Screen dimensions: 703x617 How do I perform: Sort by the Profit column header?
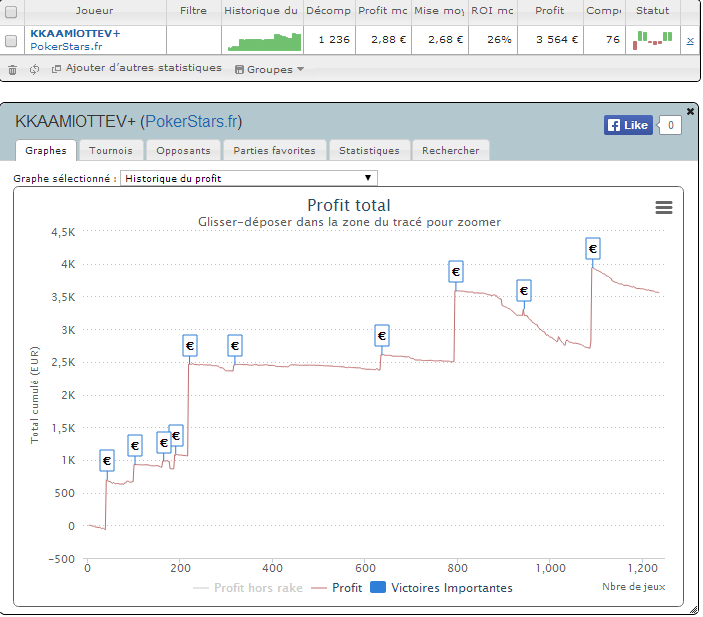click(x=550, y=11)
